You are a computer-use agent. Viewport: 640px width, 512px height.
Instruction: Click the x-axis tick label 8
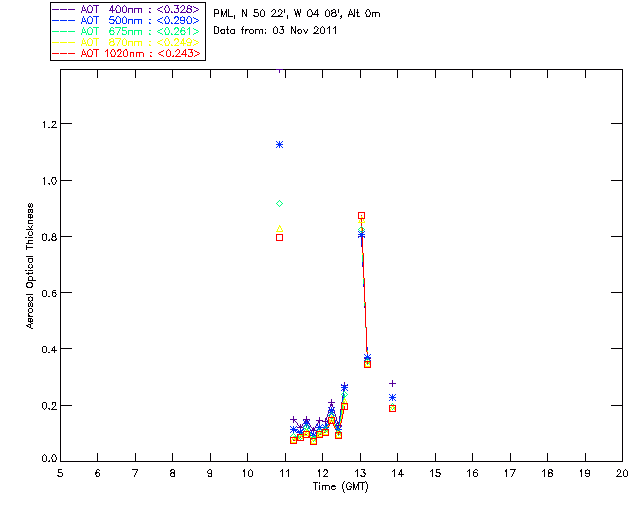pyautogui.click(x=173, y=473)
